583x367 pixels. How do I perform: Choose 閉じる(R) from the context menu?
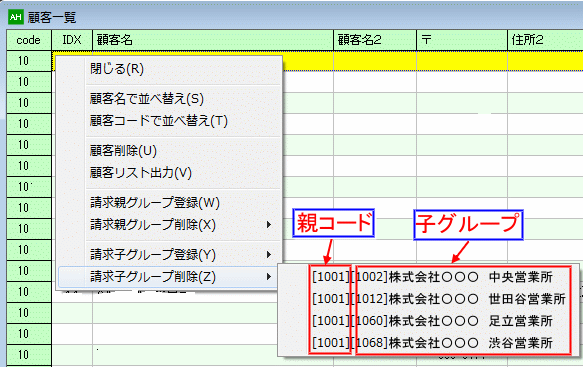coord(169,69)
